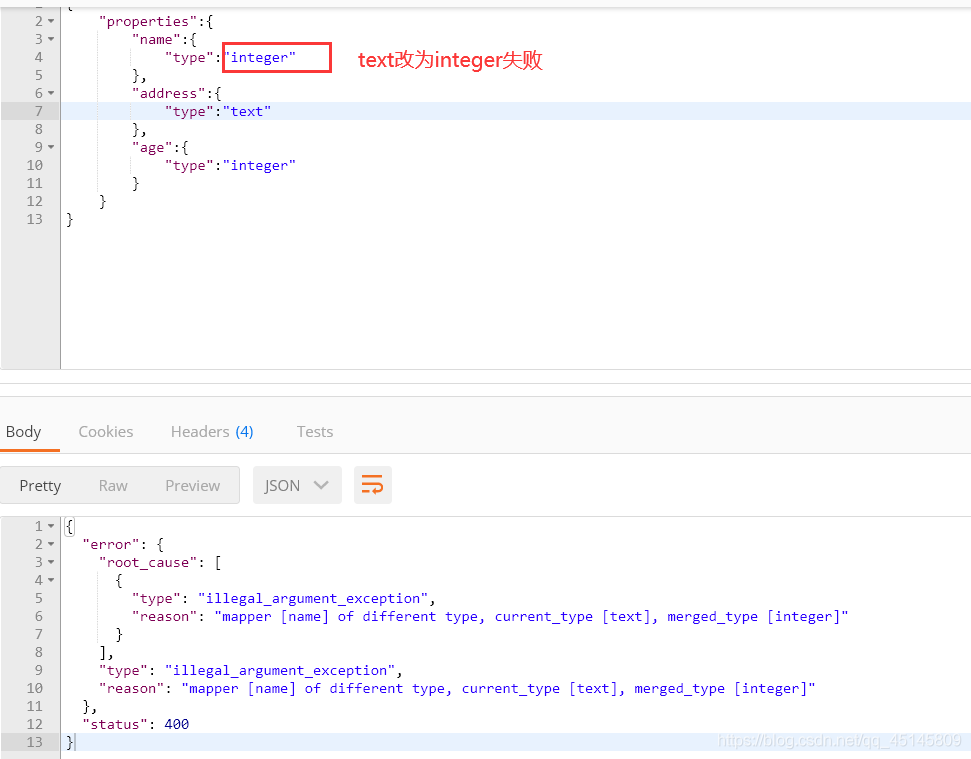Click "illegal_argument_exception" on response line 9

(280, 670)
